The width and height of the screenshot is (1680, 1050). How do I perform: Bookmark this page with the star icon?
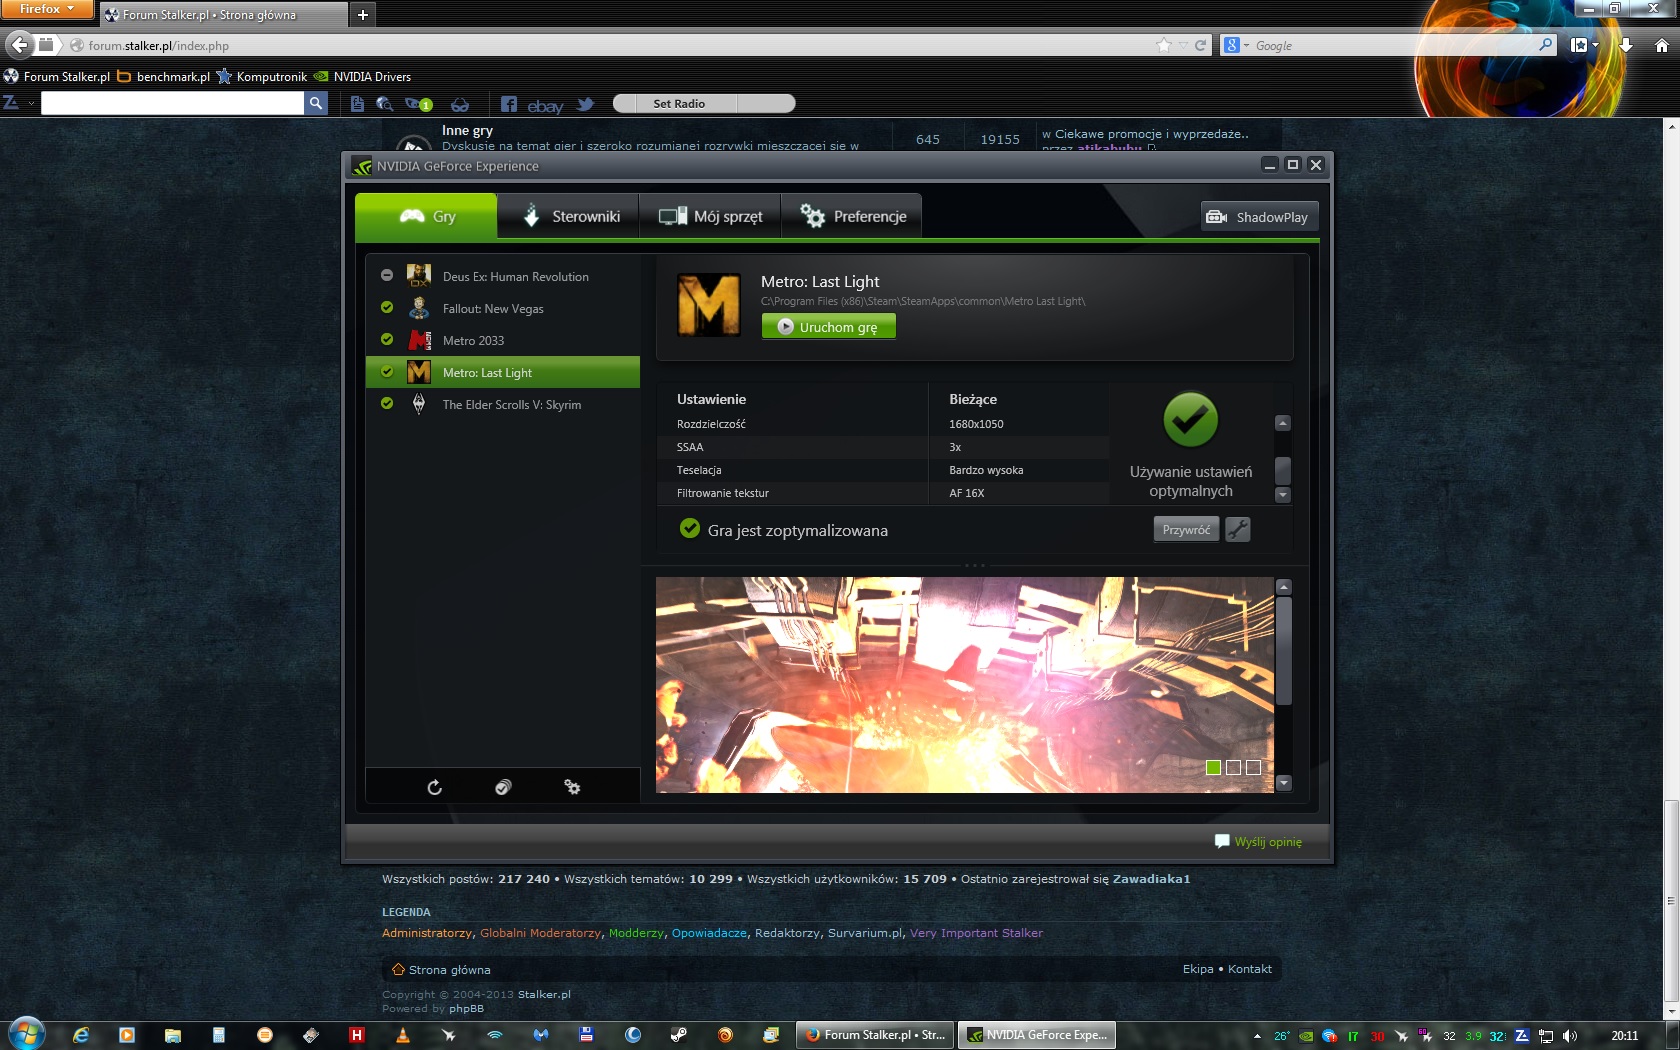click(x=1163, y=45)
